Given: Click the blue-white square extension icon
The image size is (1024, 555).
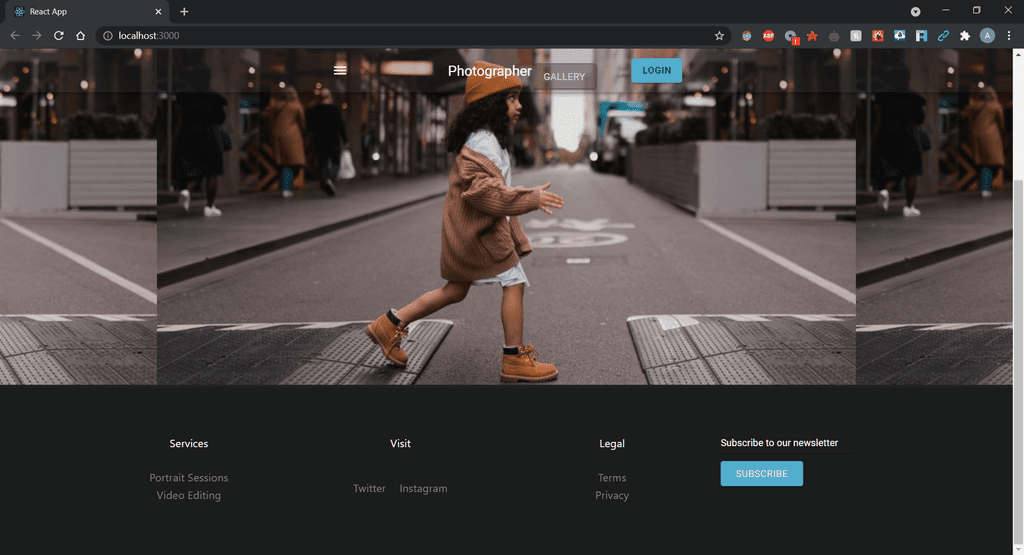Looking at the screenshot, I should click(x=921, y=36).
